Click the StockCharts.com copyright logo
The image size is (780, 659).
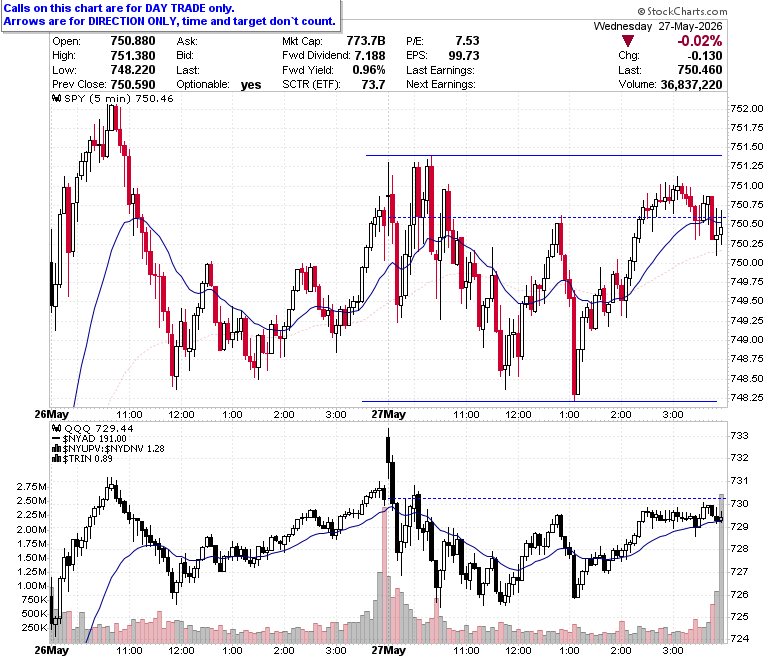click(682, 11)
